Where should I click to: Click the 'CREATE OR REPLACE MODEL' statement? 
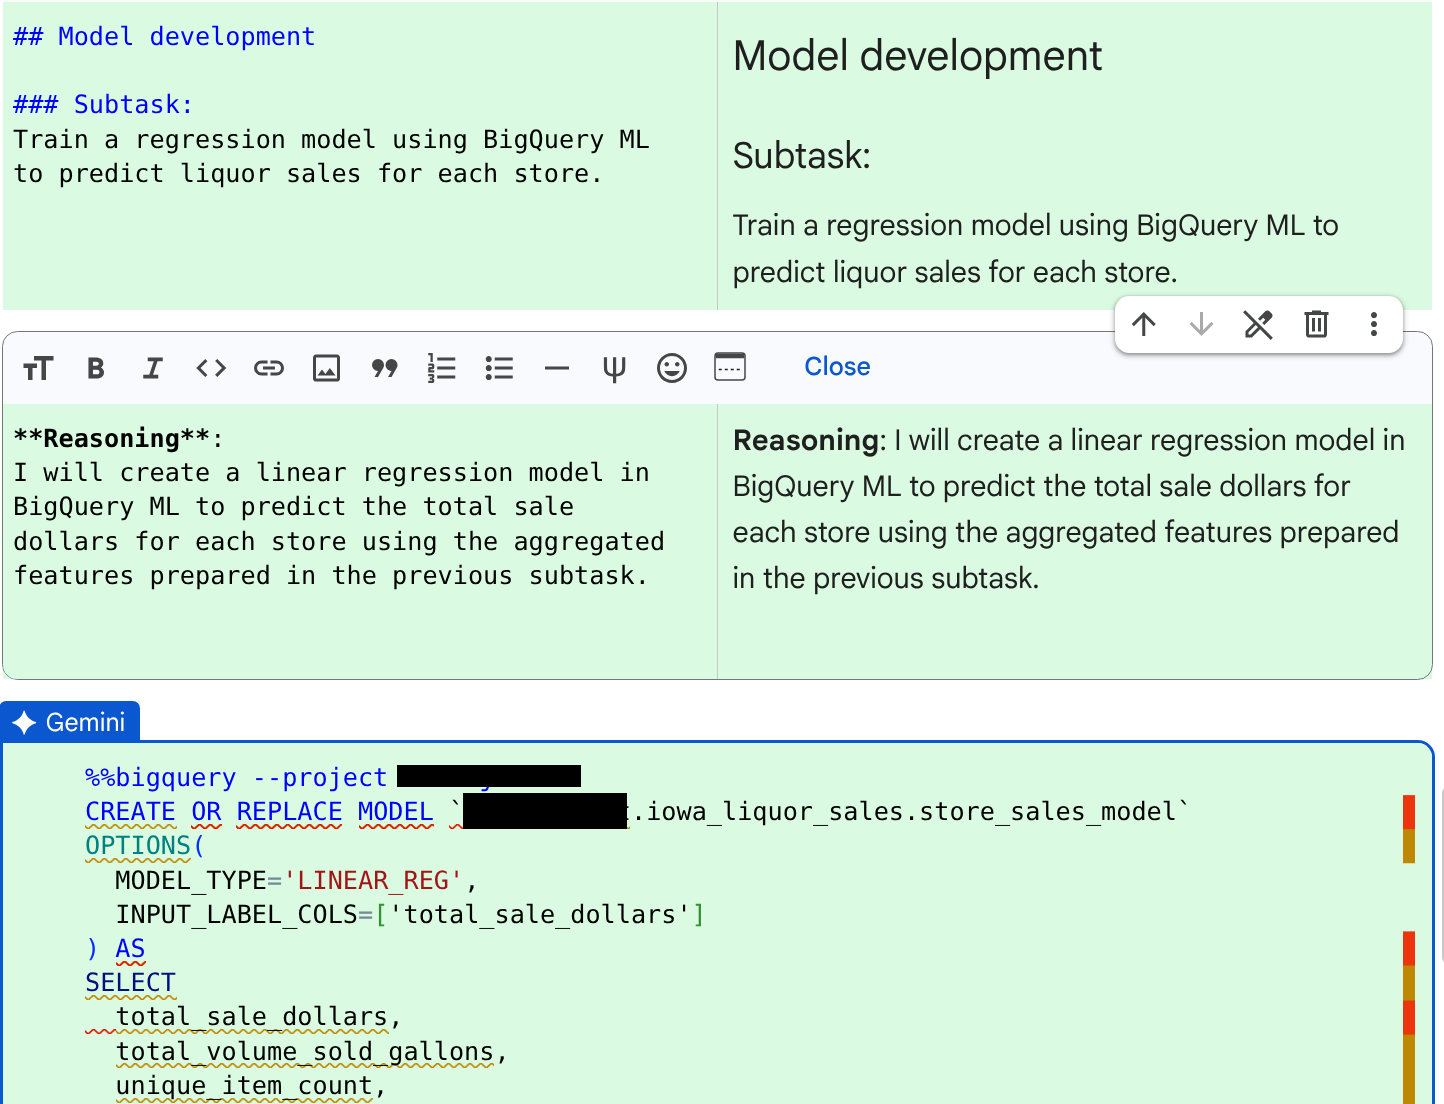point(259,811)
